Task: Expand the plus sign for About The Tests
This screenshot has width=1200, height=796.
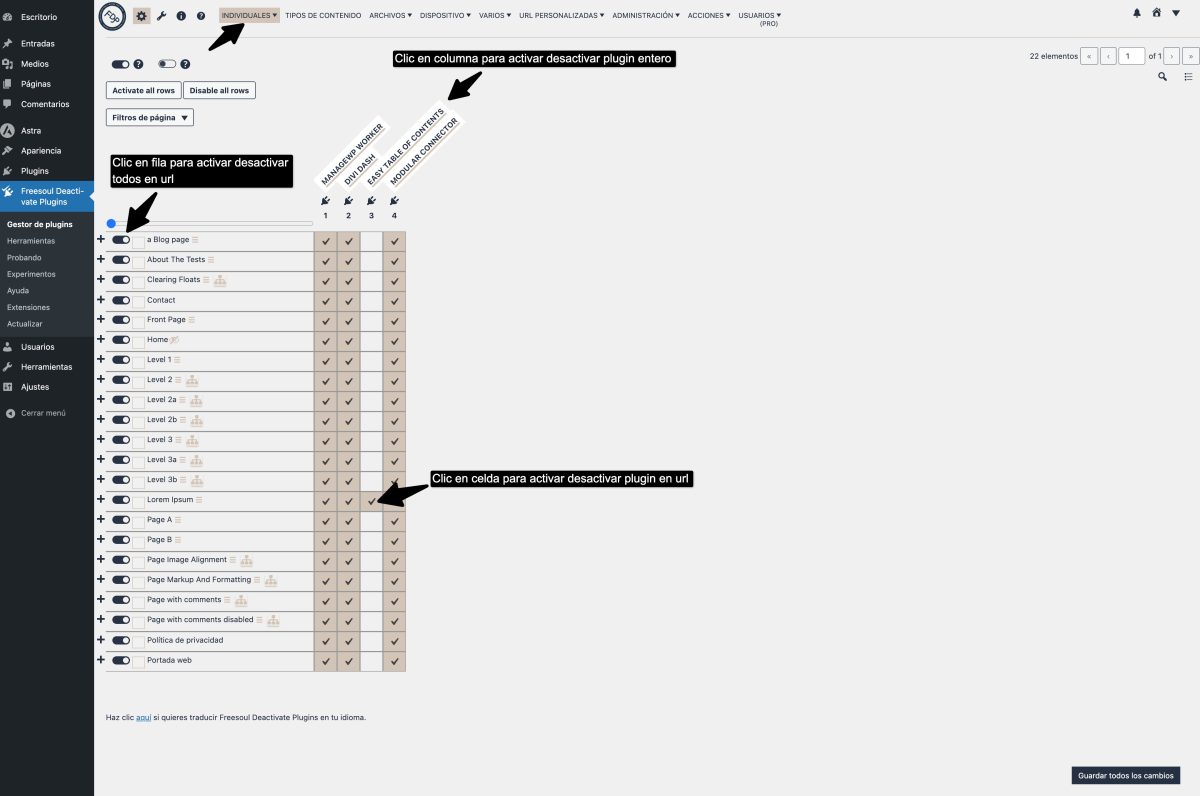Action: [x=100, y=259]
